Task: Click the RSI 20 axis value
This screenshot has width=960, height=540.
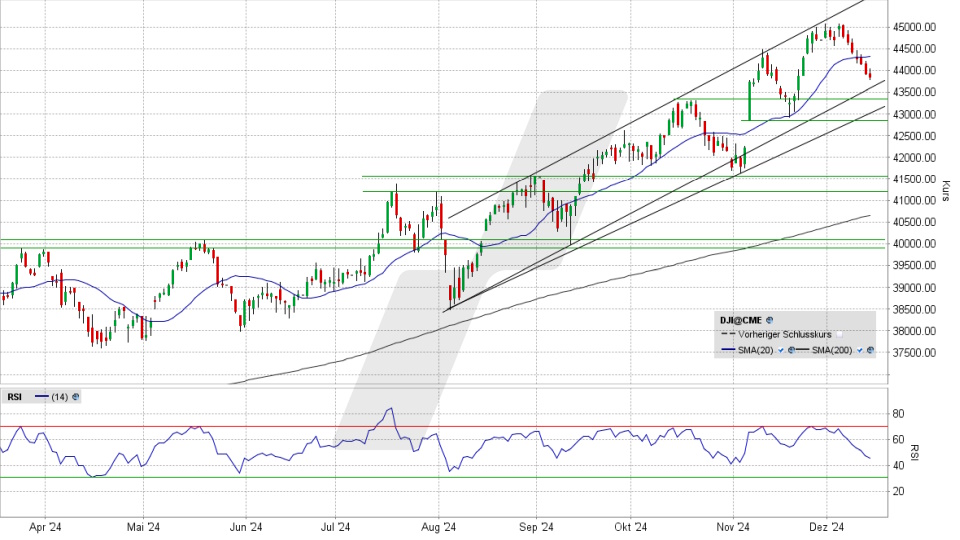Action: tap(898, 491)
